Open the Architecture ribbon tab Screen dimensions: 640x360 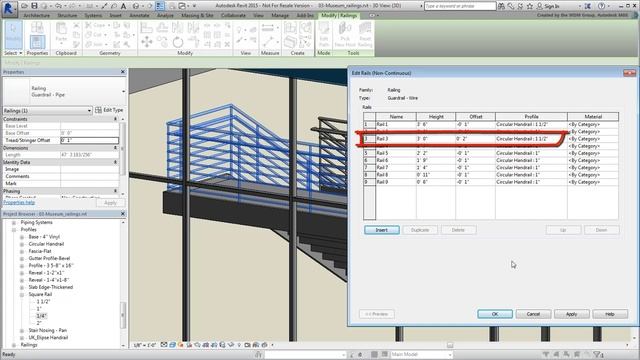37,16
